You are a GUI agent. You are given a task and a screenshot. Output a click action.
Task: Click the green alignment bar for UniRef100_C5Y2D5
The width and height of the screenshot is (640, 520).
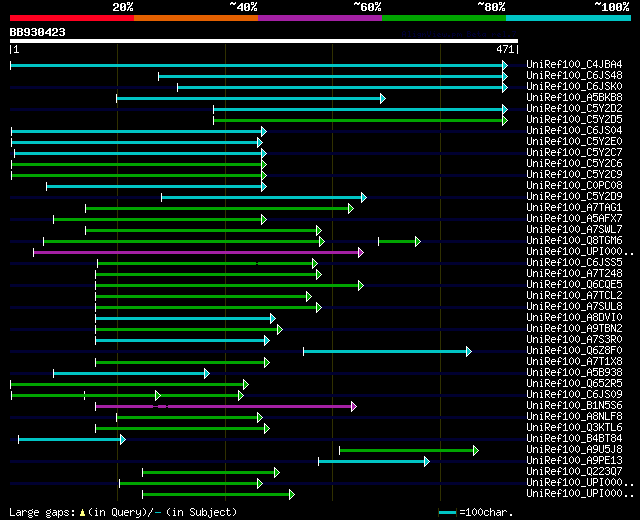point(360,120)
